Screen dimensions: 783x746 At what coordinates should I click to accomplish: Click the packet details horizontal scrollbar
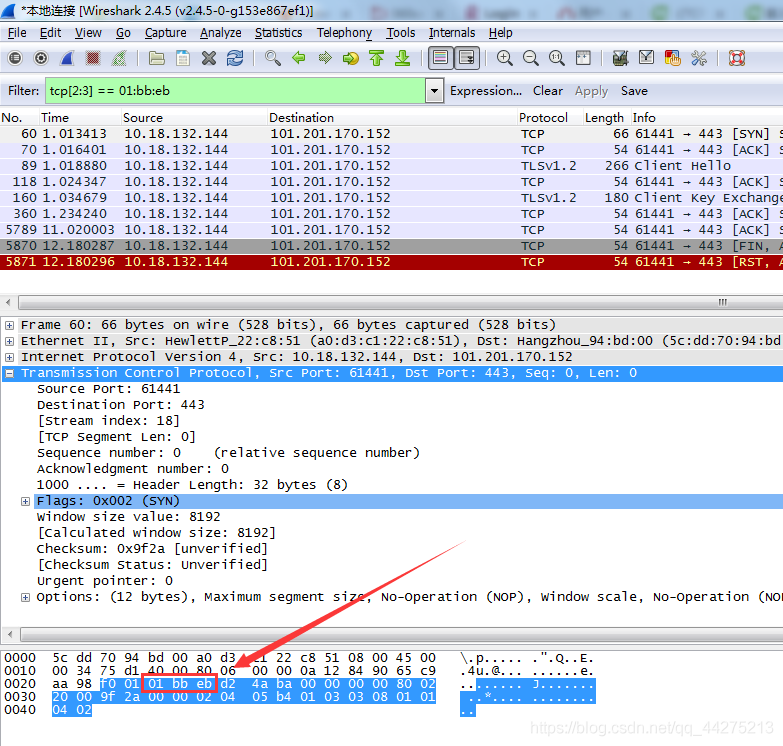(400, 634)
